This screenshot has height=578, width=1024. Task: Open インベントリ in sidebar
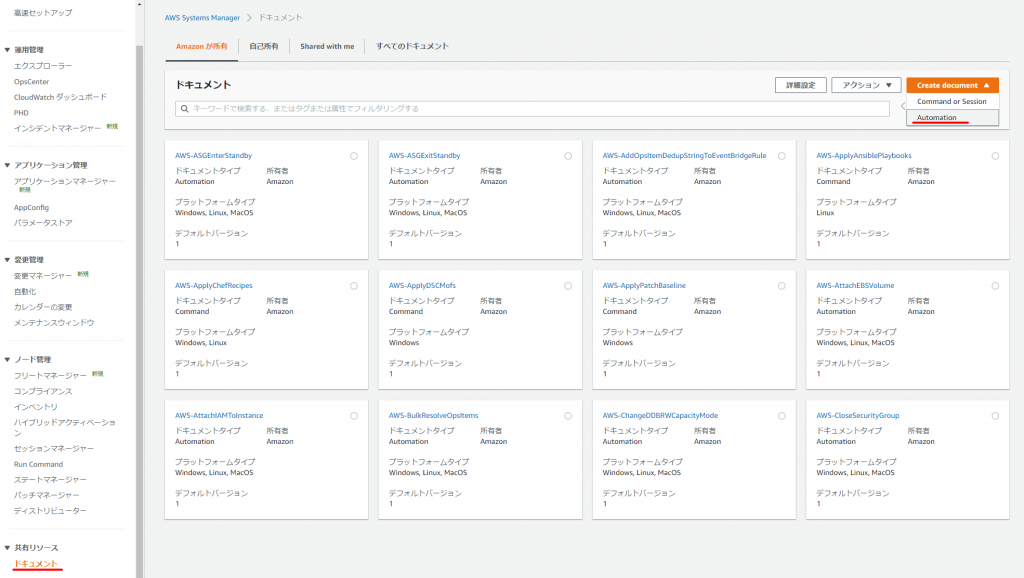(x=36, y=408)
